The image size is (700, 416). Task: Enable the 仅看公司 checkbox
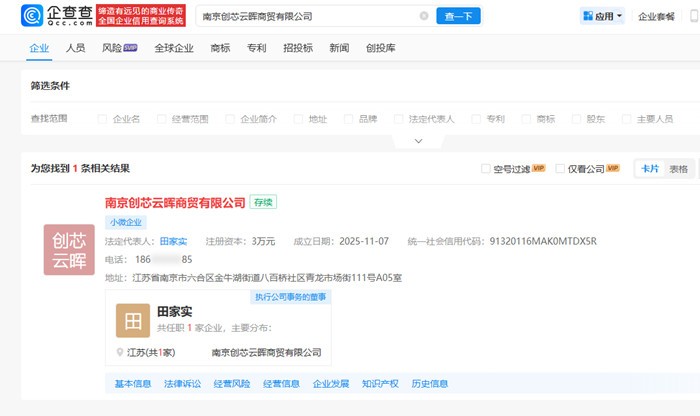tap(560, 169)
